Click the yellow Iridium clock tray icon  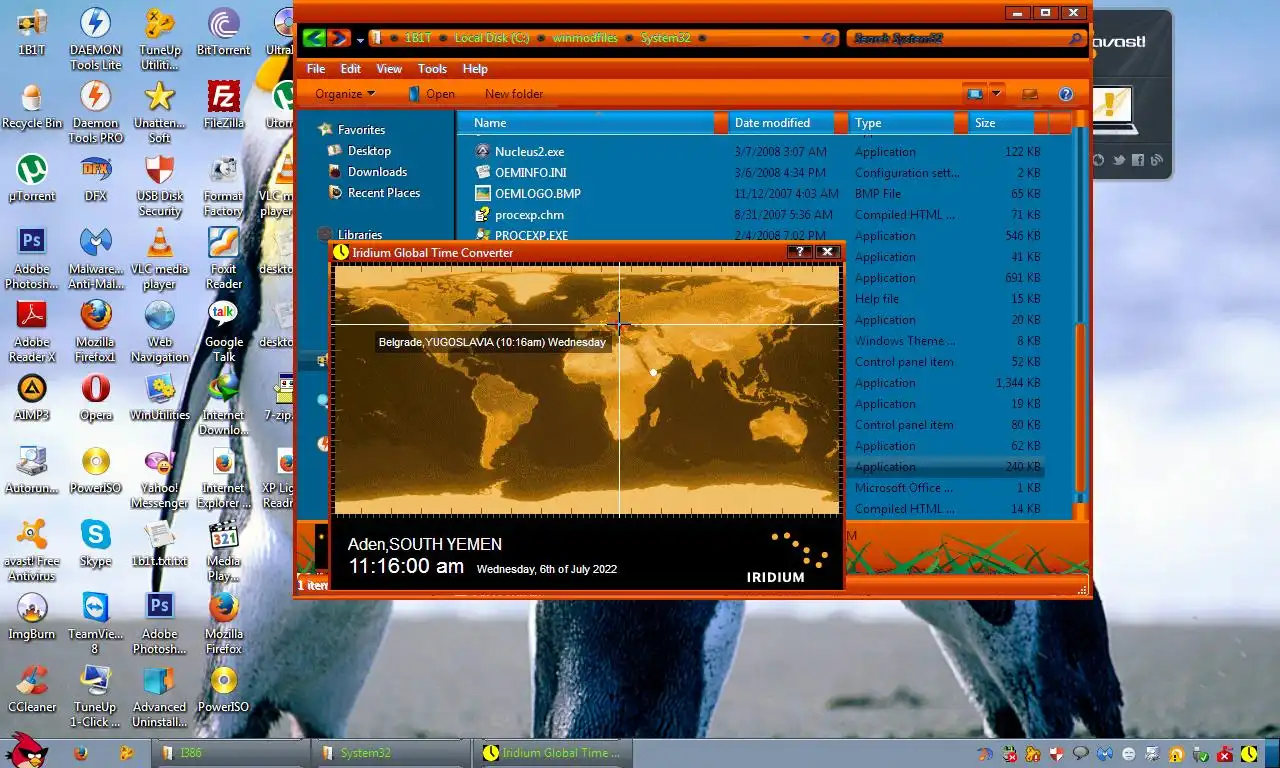pos(1250,753)
